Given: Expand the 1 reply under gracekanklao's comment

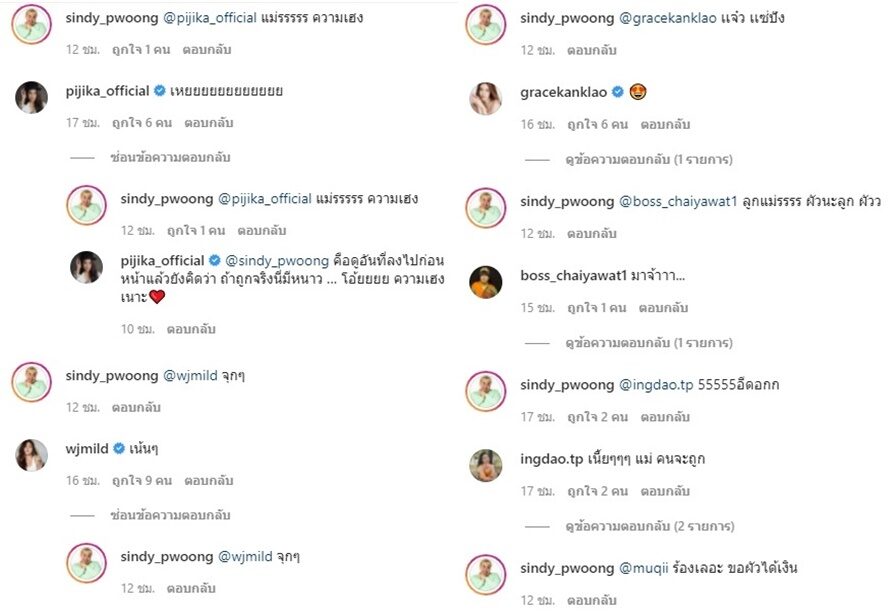Looking at the screenshot, I should [649, 159].
